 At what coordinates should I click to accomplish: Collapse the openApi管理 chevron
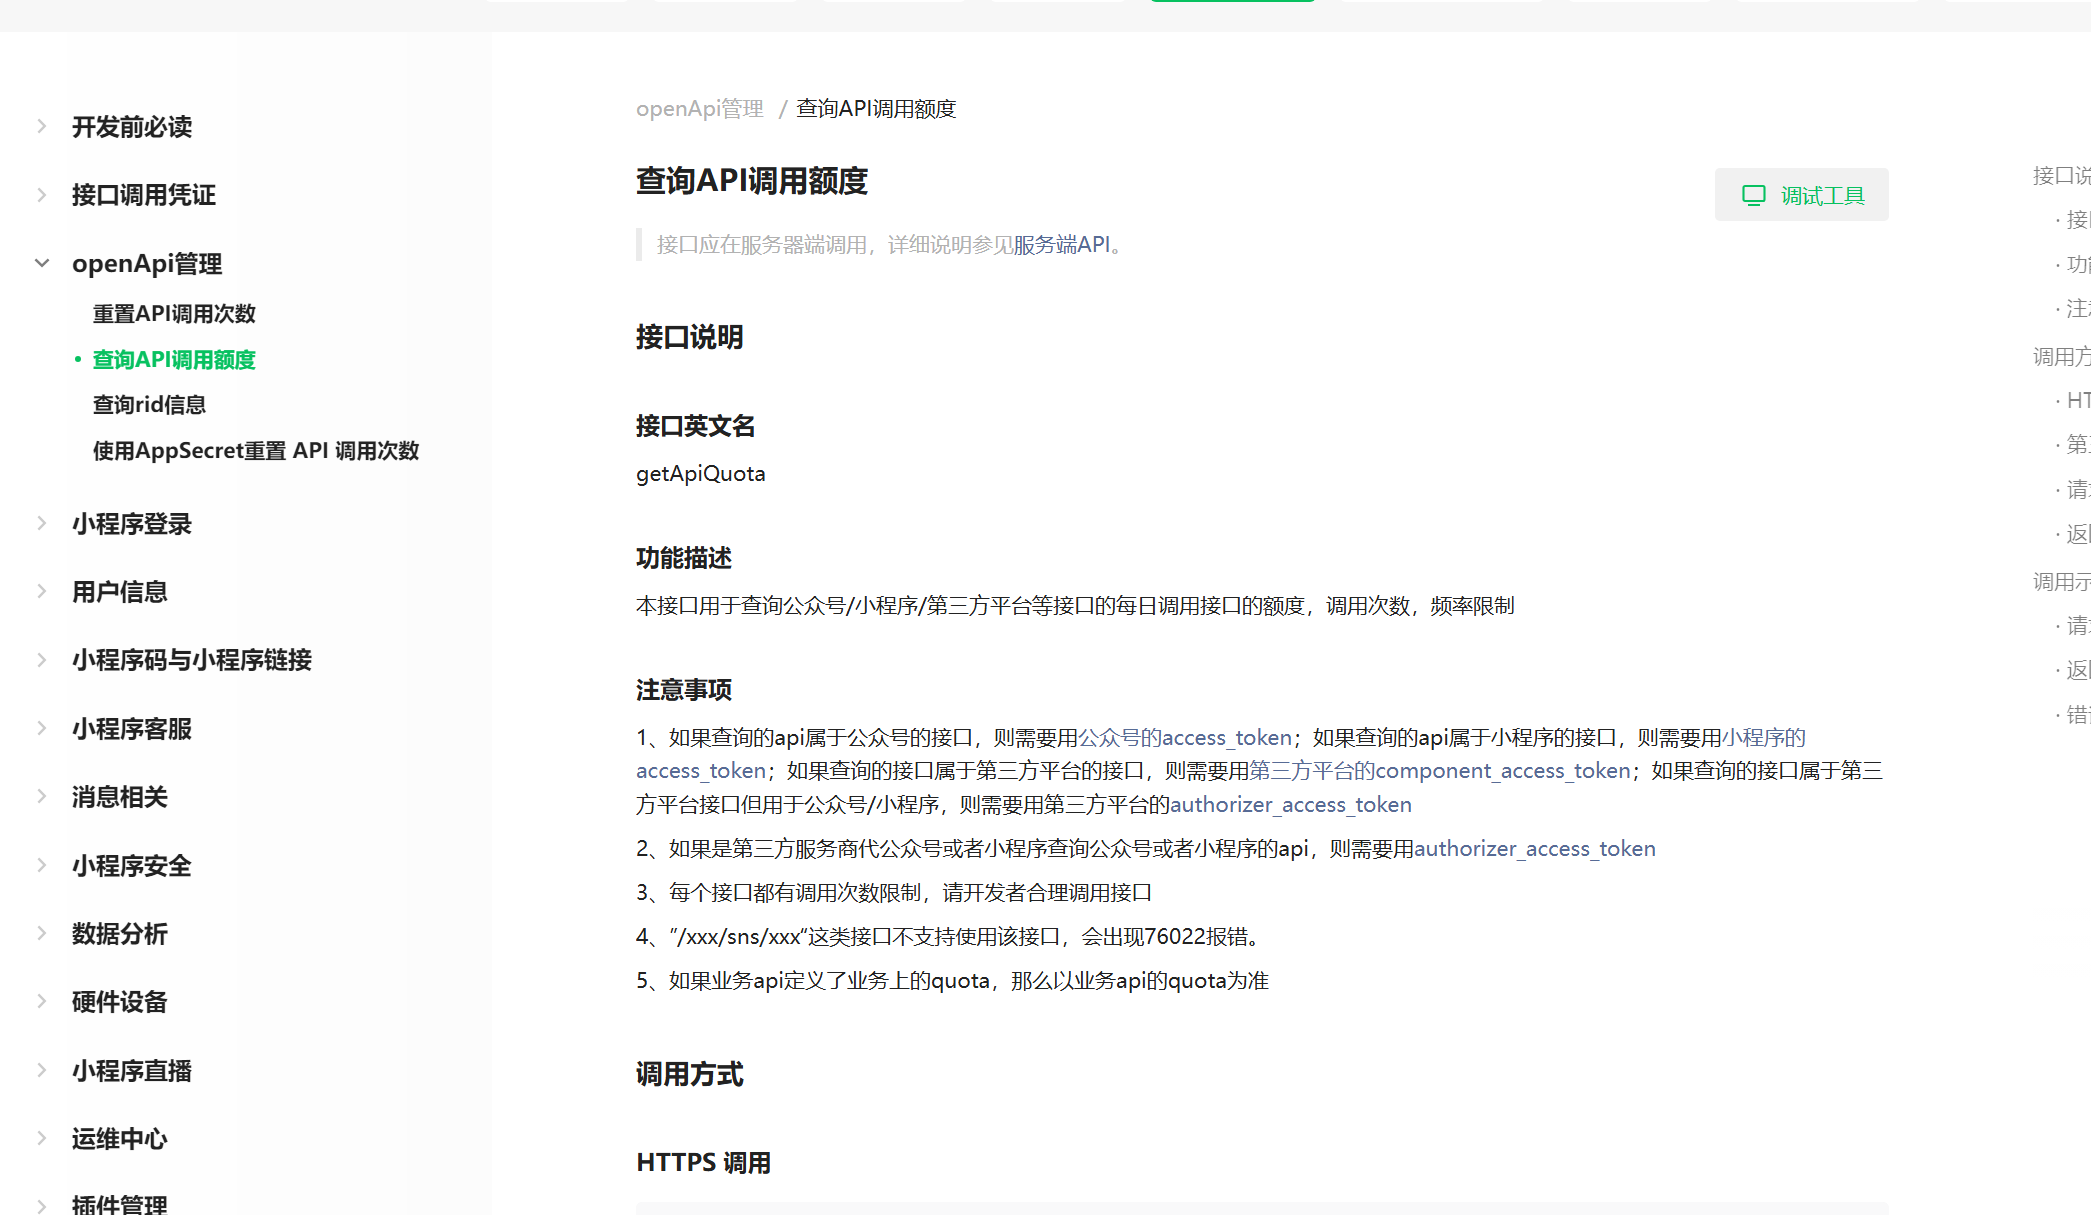pyautogui.click(x=42, y=263)
